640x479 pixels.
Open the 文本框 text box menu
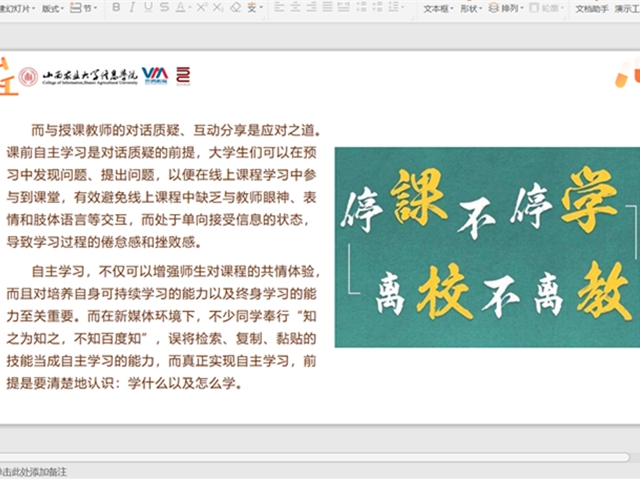438,8
